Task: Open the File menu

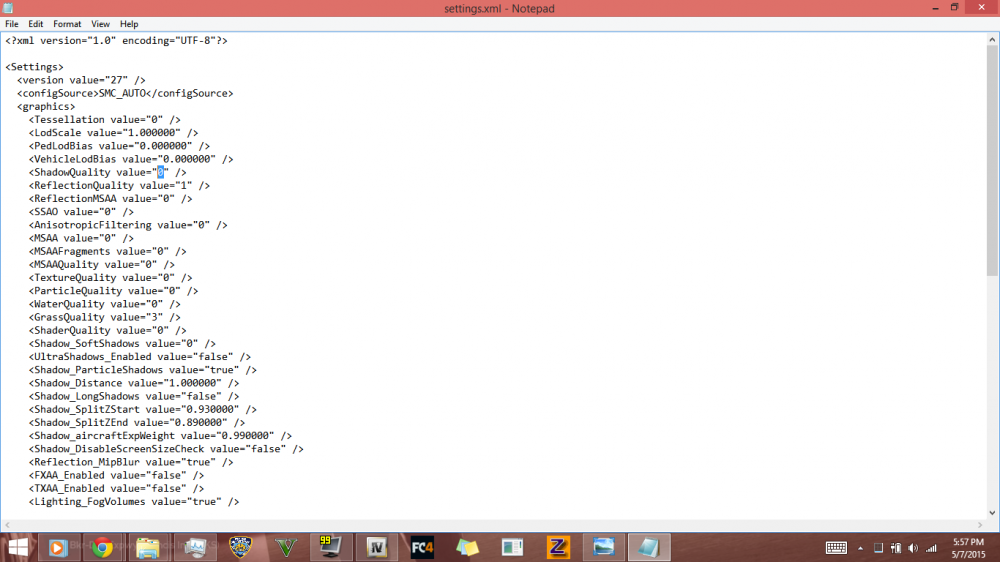Action: [x=11, y=24]
